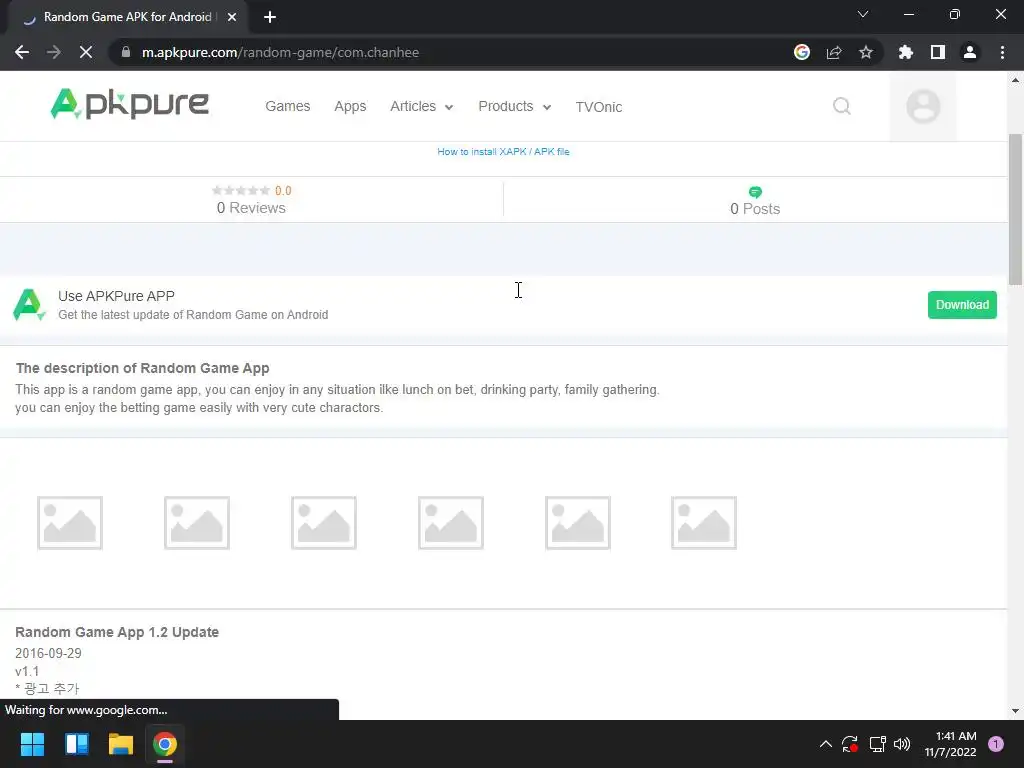Click the Random Game App 1.2 Update heading
This screenshot has height=768, width=1024.
(x=117, y=632)
